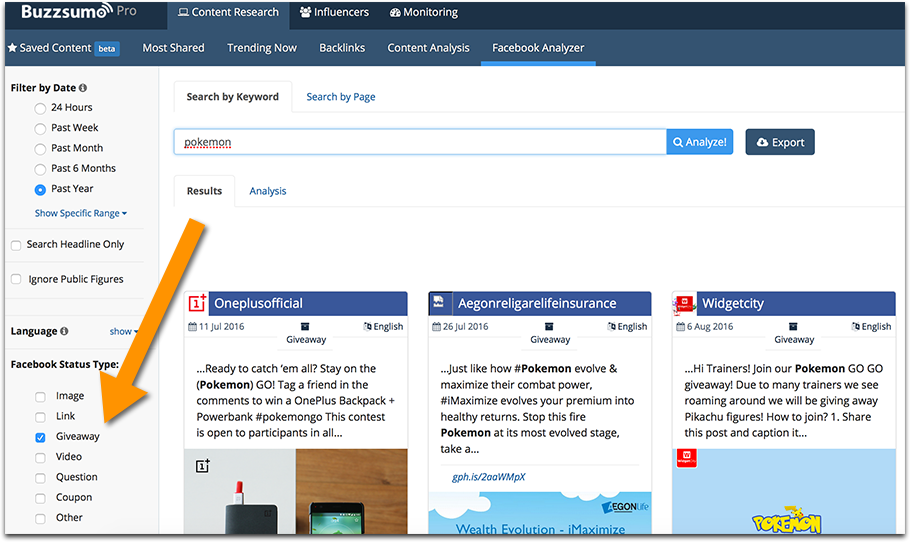
Task: Switch to Facebook Analyzer tab
Action: pyautogui.click(x=538, y=48)
